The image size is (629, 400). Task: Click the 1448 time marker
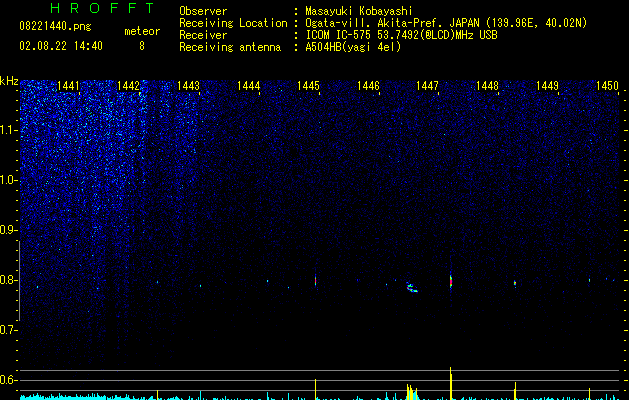pyautogui.click(x=487, y=86)
